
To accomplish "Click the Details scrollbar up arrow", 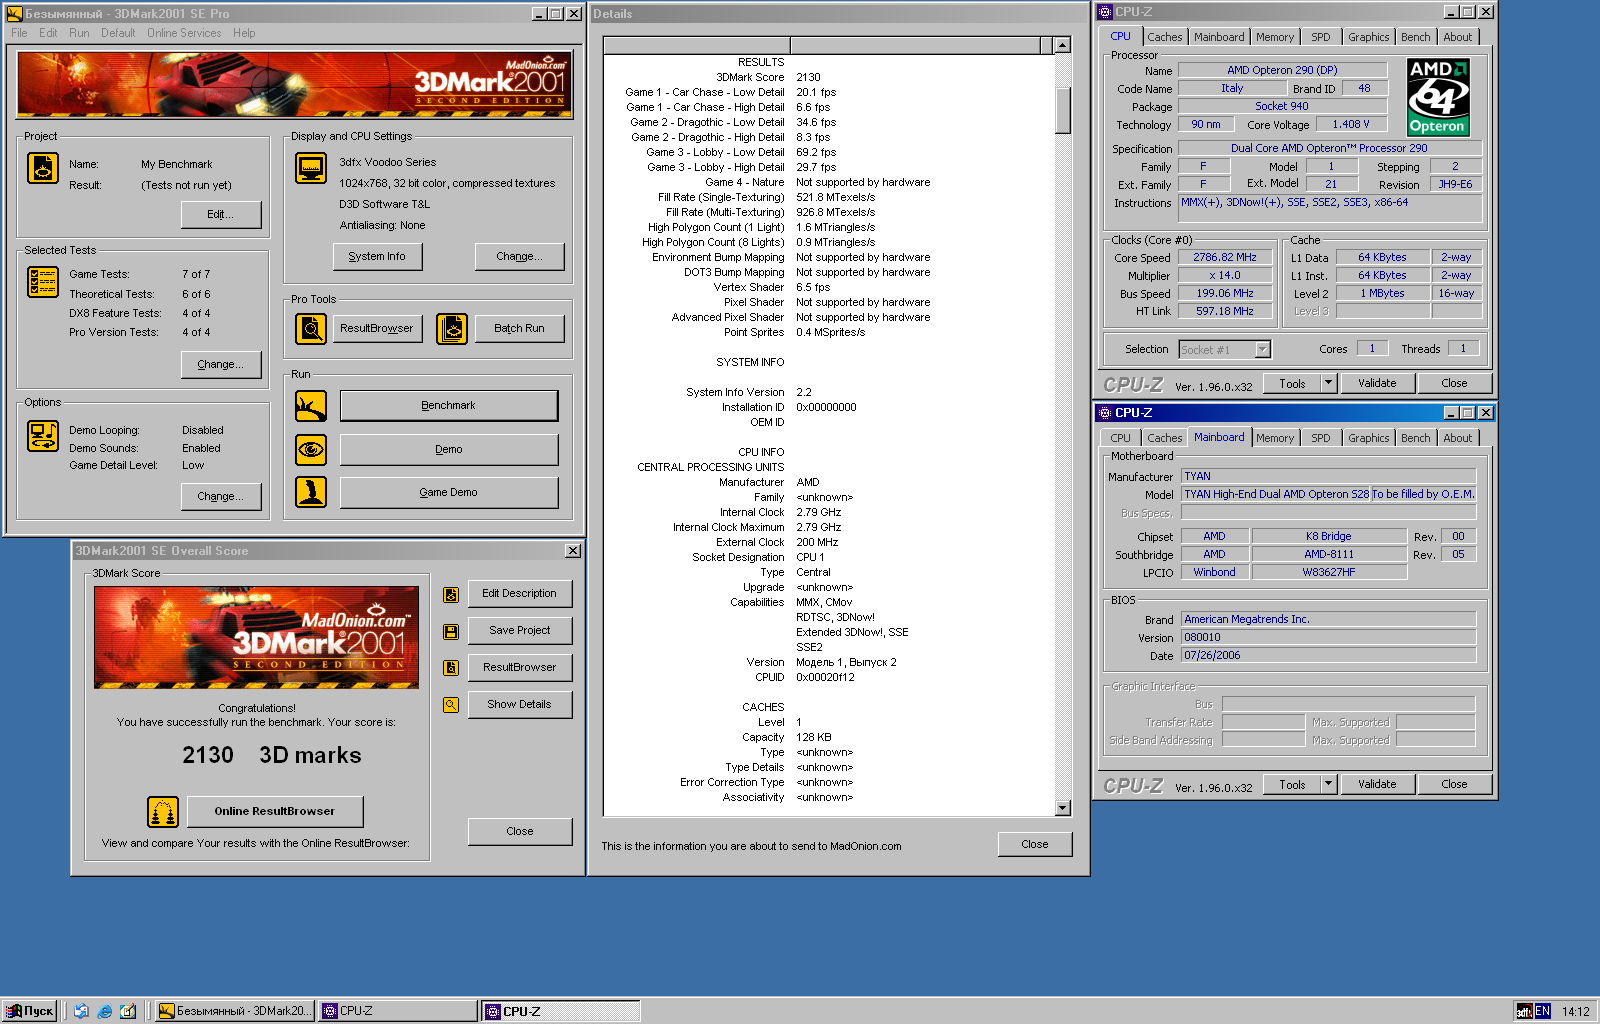I will point(1063,45).
